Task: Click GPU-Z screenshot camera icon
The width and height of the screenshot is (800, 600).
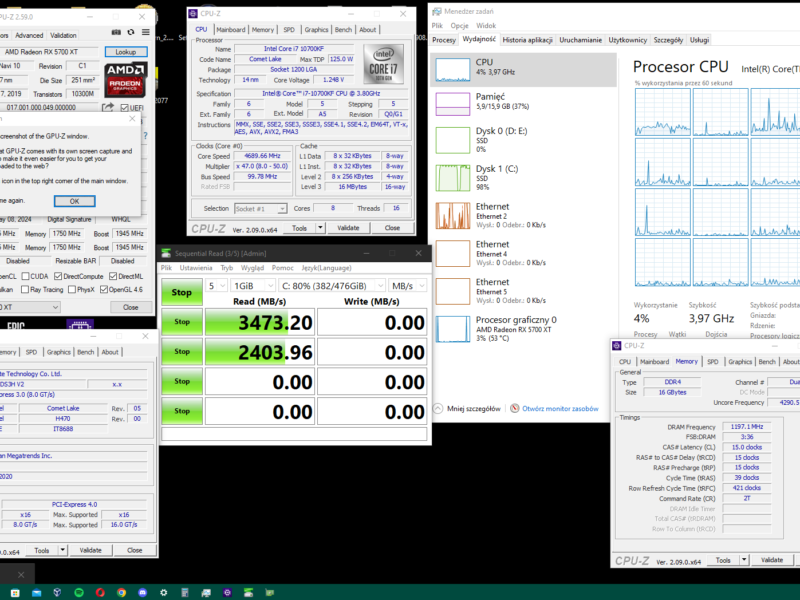Action: (x=116, y=32)
